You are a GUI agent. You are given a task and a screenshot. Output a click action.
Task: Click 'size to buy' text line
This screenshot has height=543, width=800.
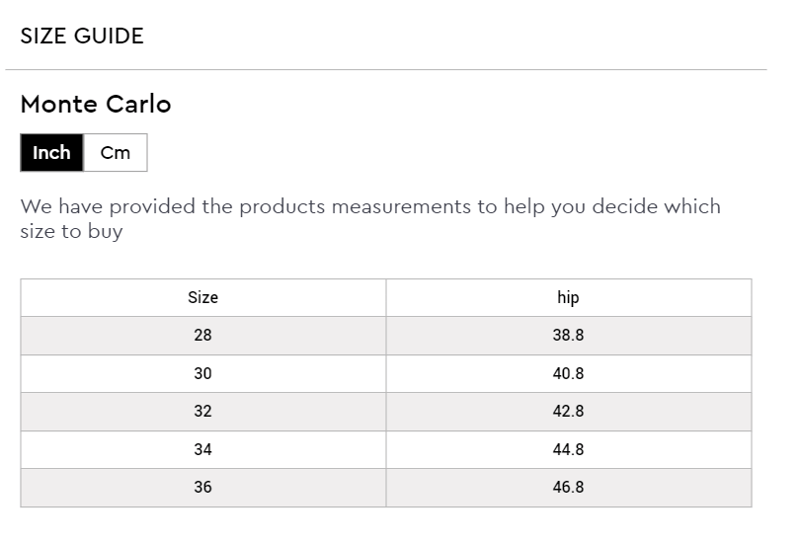click(71, 232)
